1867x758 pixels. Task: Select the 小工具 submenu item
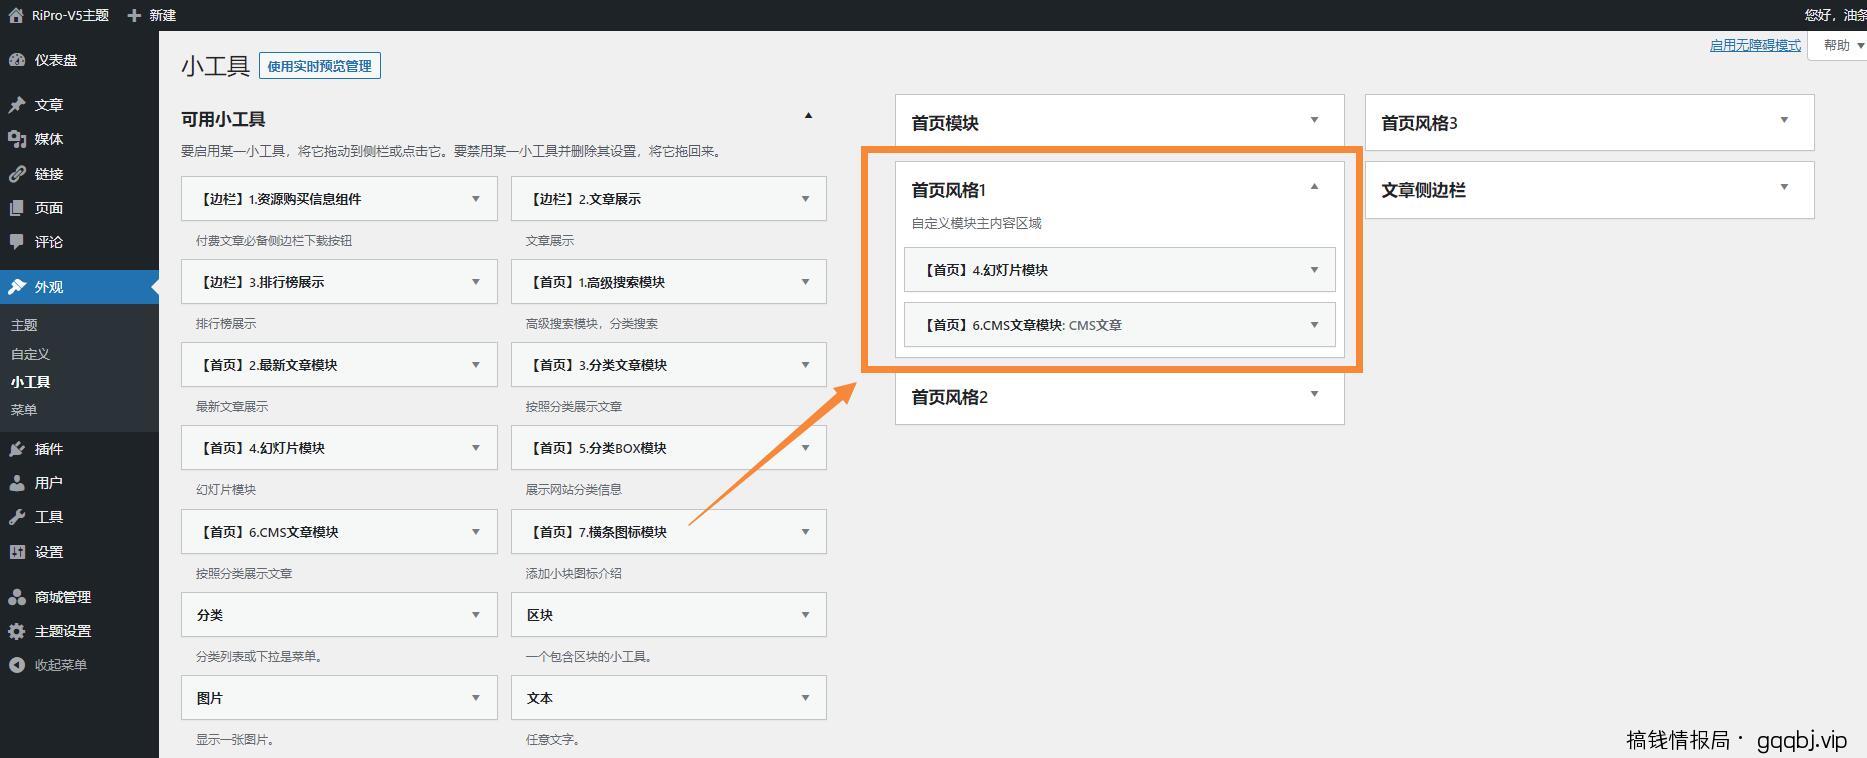30,382
